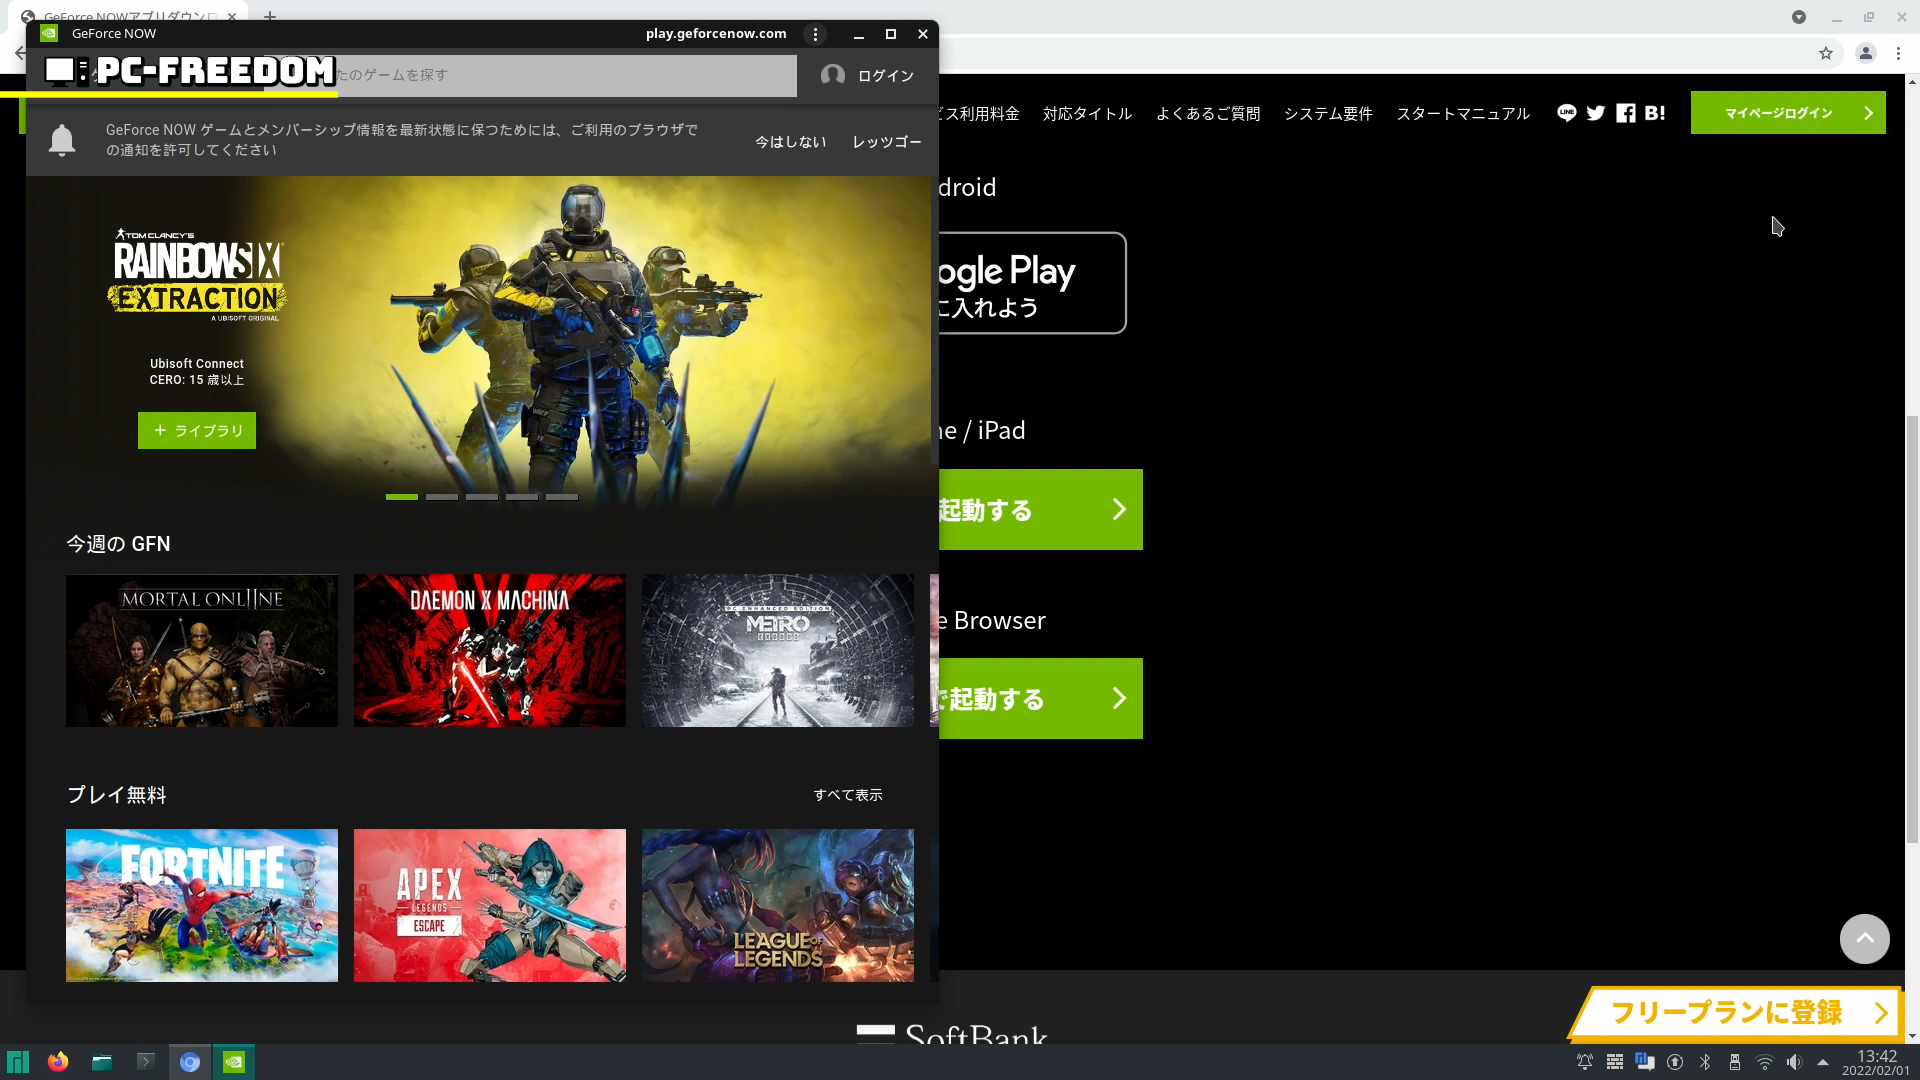Select the fifth carousel slide indicator

point(562,497)
